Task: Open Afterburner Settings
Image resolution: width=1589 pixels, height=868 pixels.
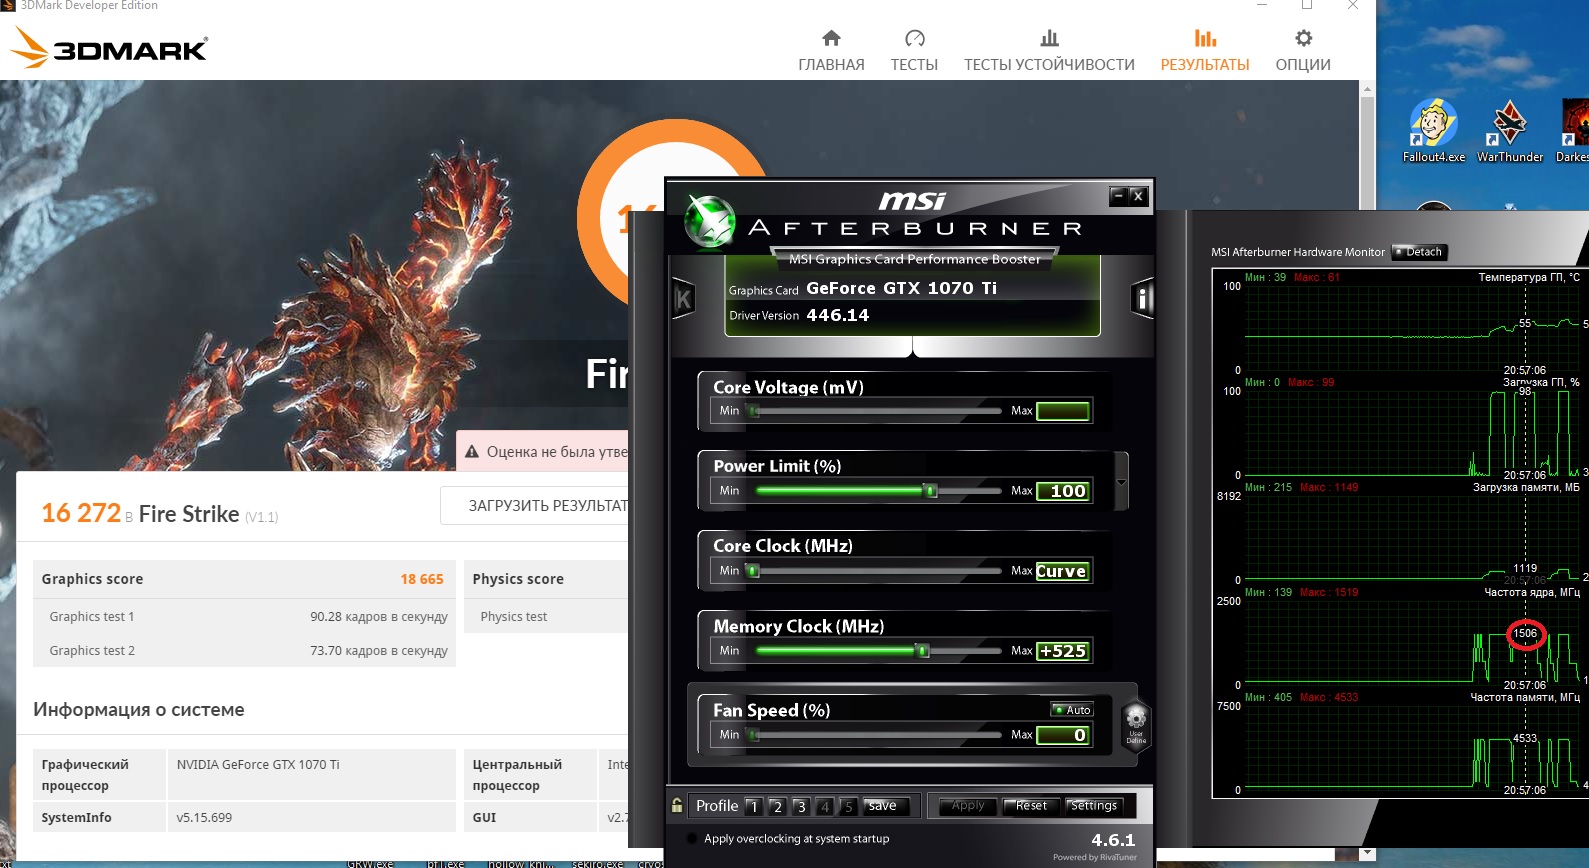Action: coord(1094,806)
